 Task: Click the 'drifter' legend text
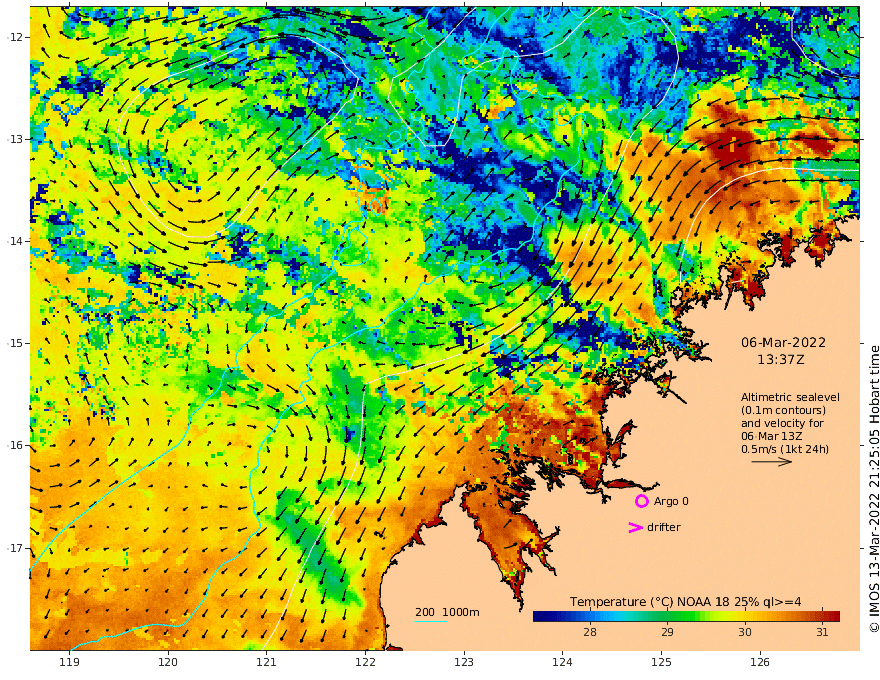(664, 527)
